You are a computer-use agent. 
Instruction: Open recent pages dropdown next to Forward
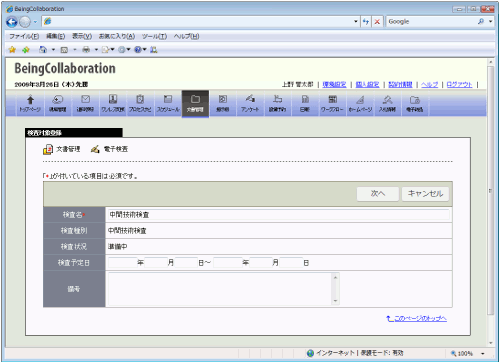pos(35,22)
